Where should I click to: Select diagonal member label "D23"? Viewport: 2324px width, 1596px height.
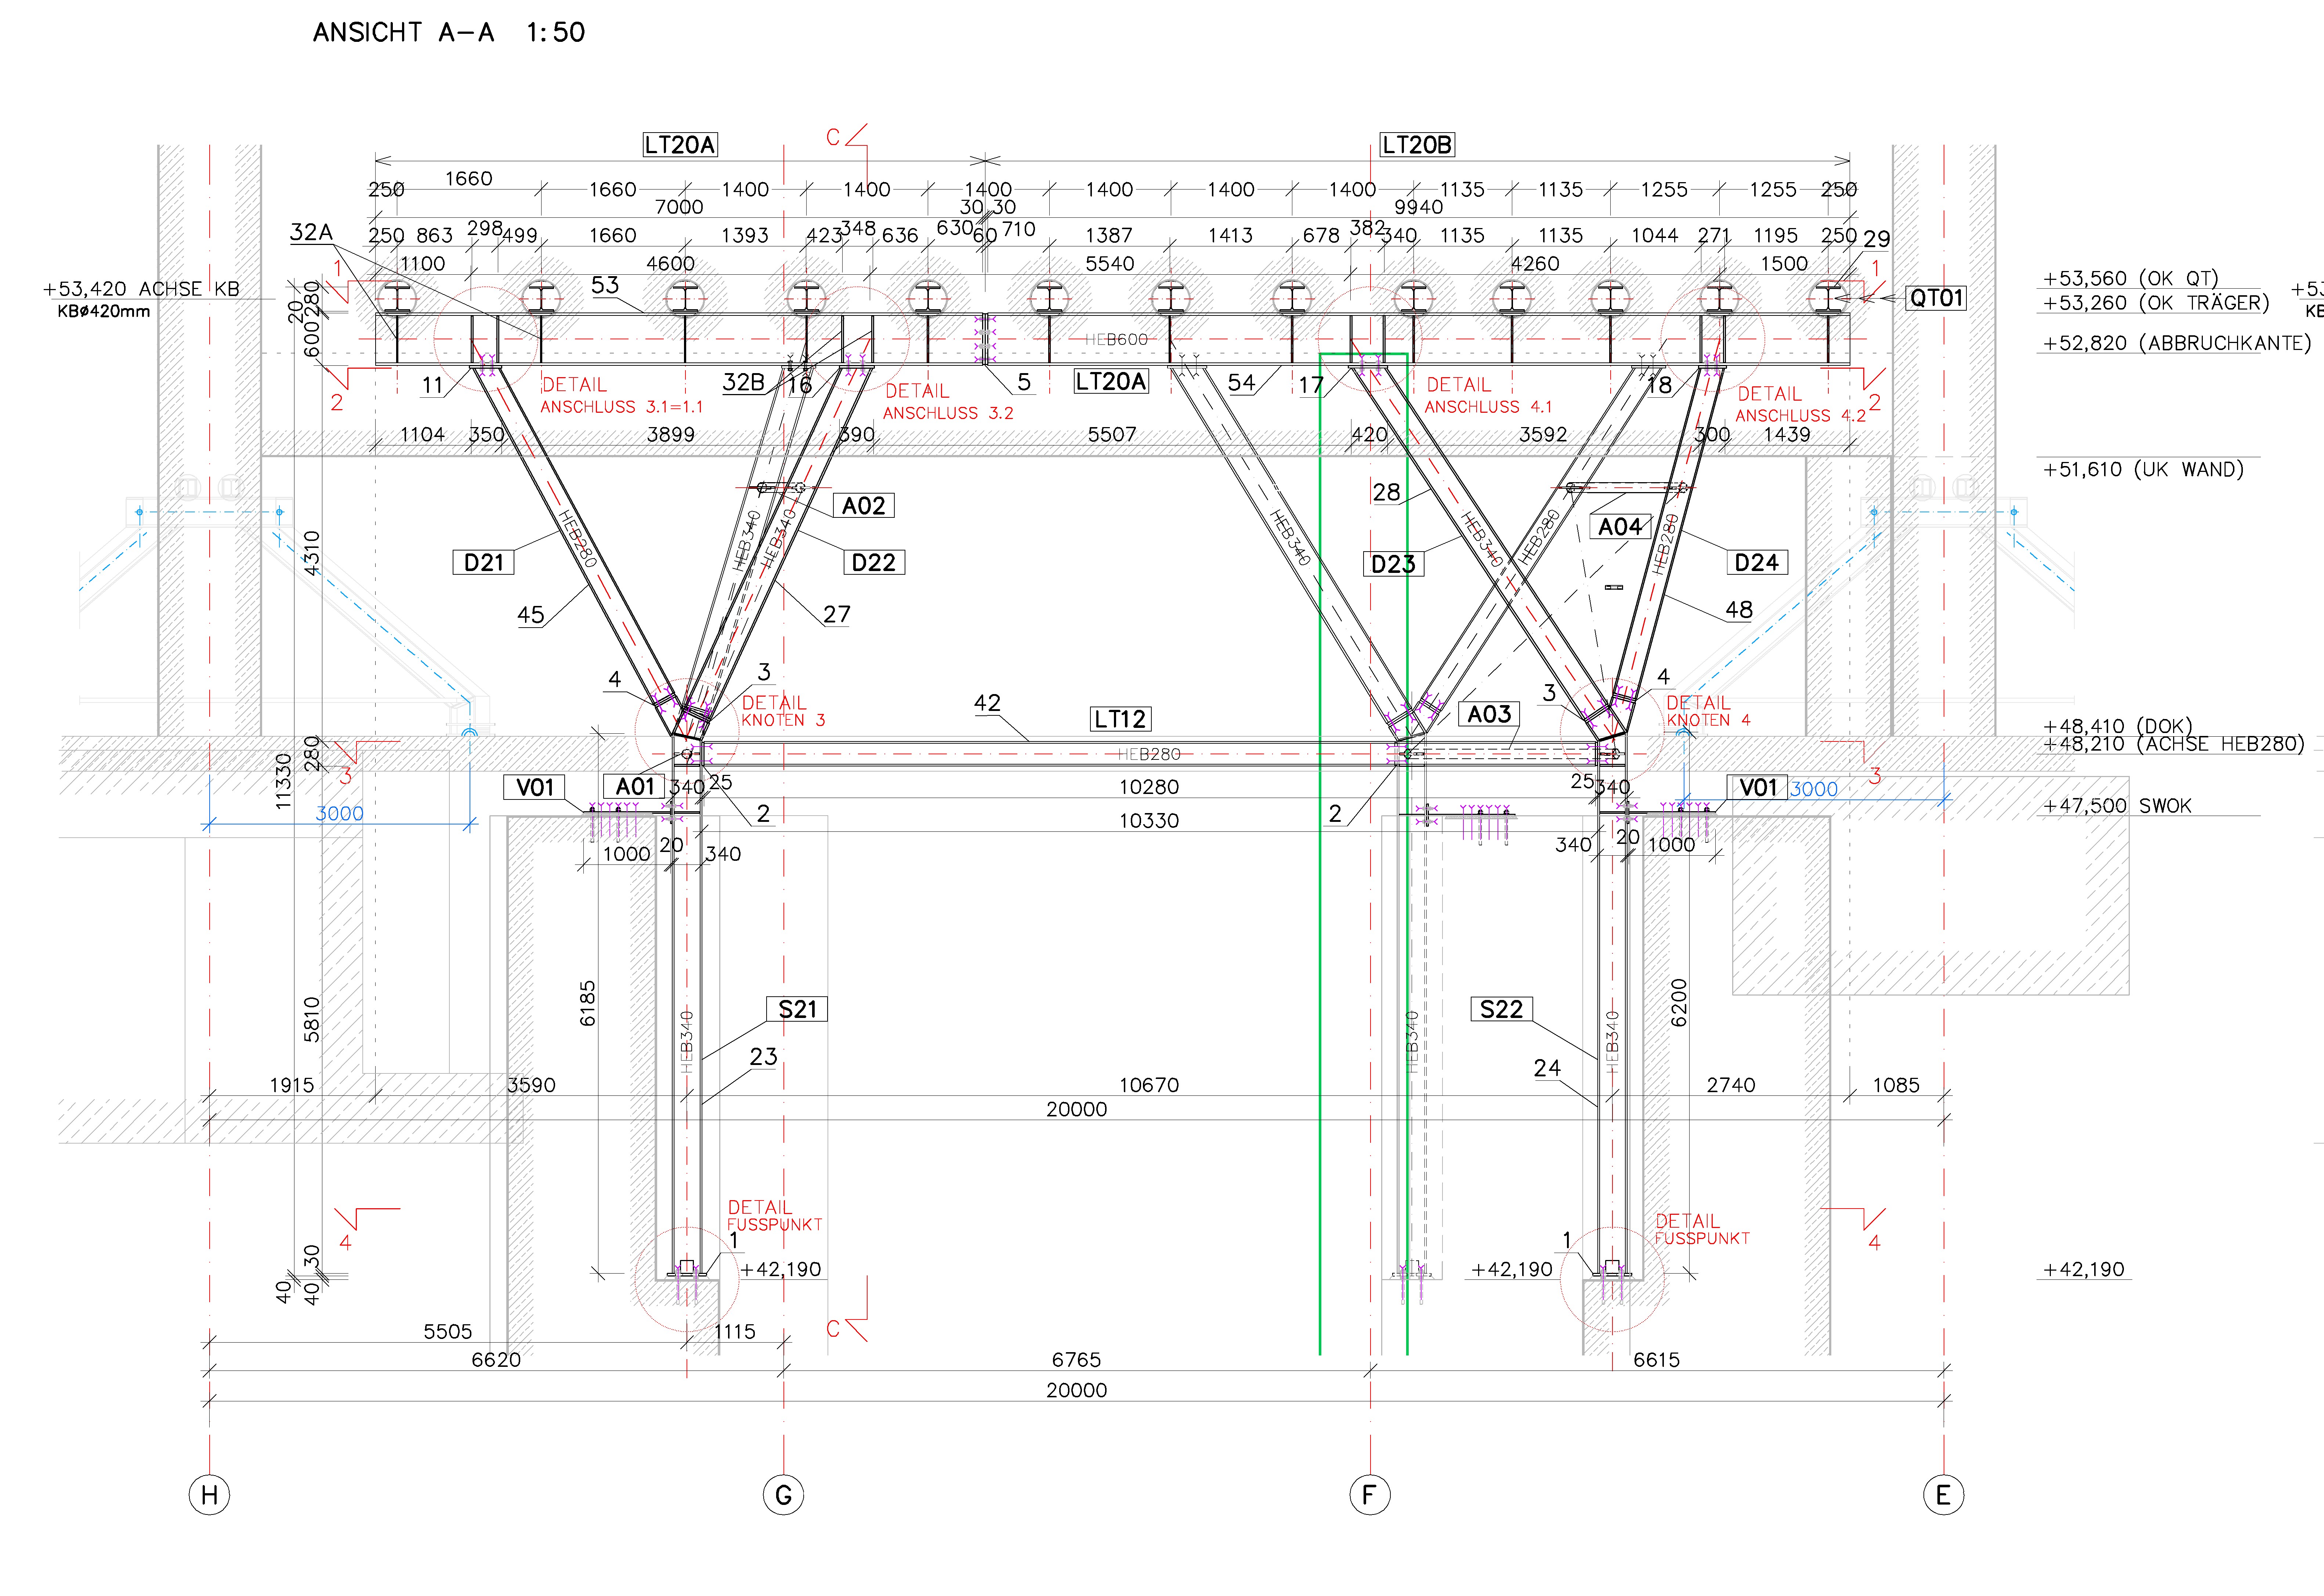(1393, 564)
